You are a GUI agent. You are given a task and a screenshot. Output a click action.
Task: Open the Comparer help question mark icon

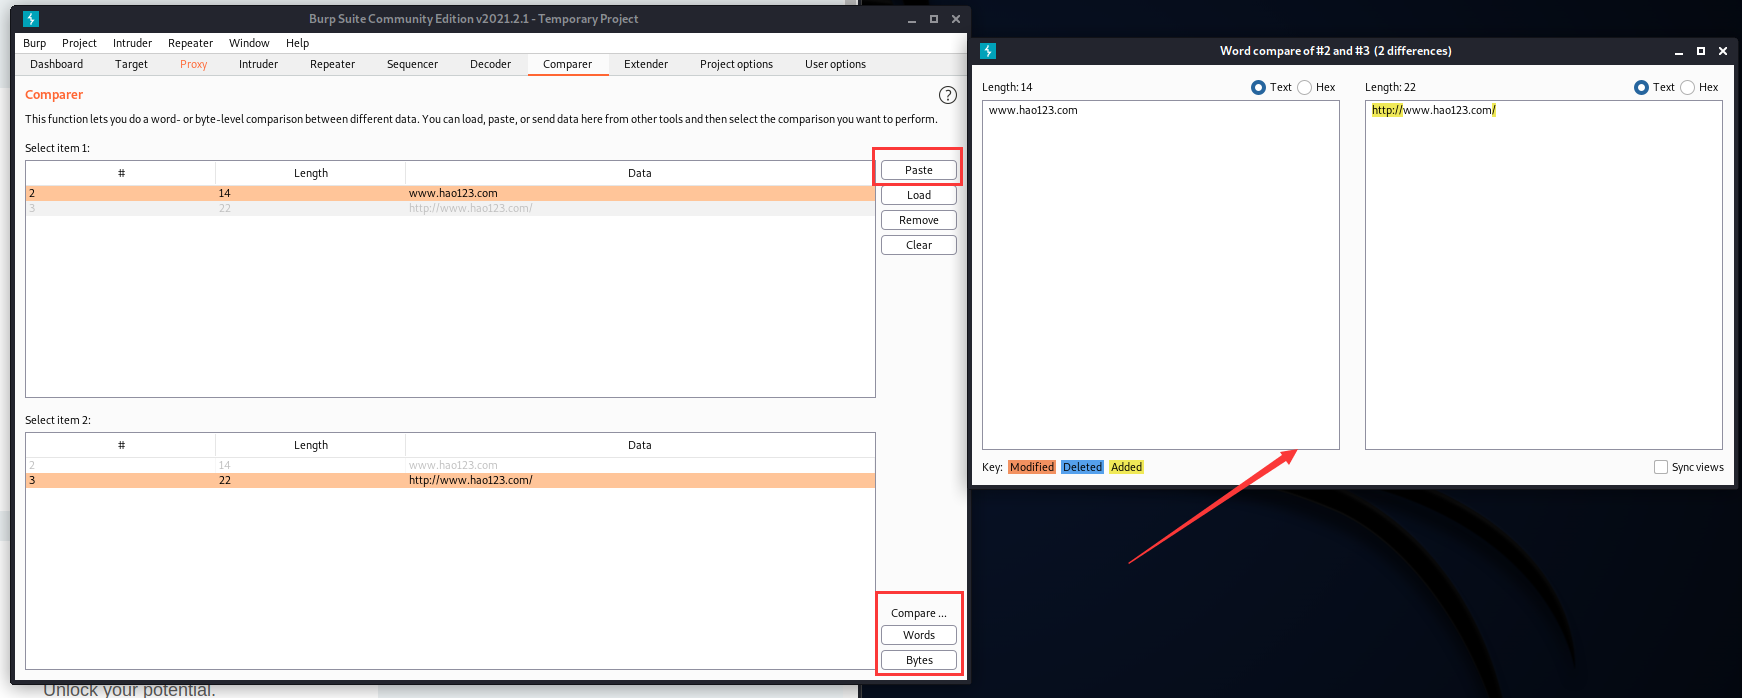click(x=948, y=95)
